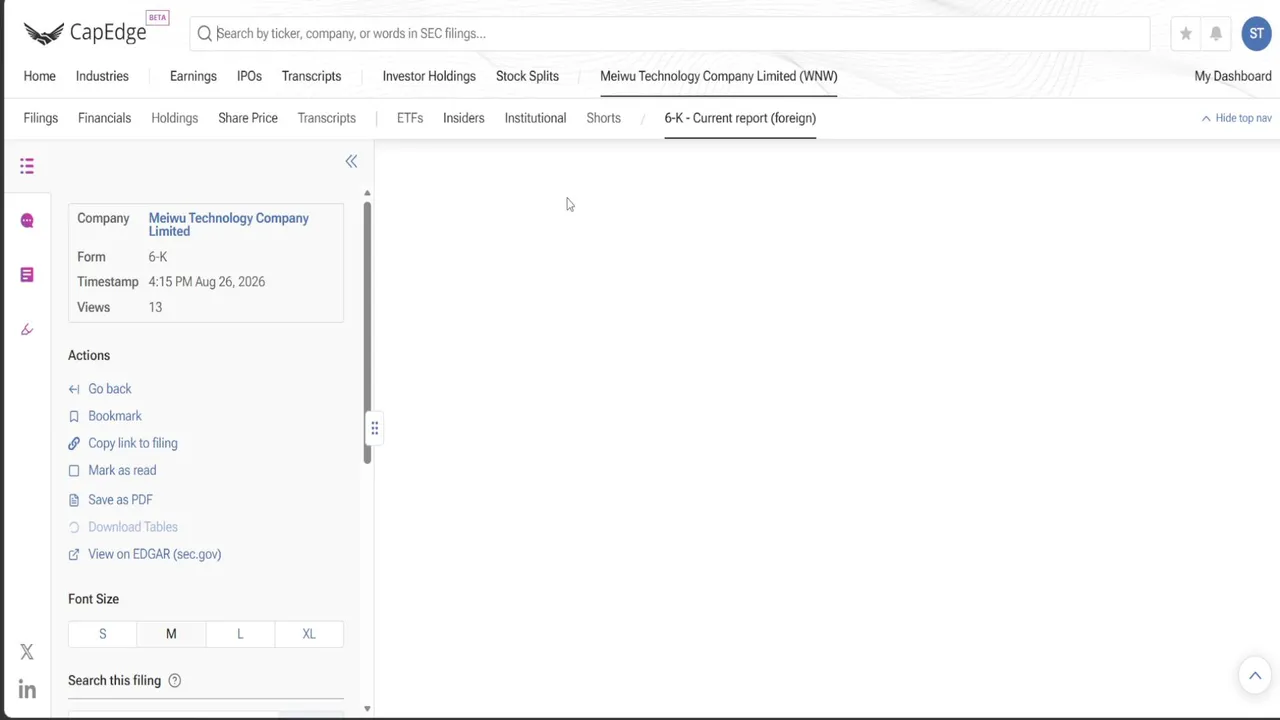Viewport: 1280px width, 720px height.
Task: Go to the Home menu item
Action: pos(40,76)
